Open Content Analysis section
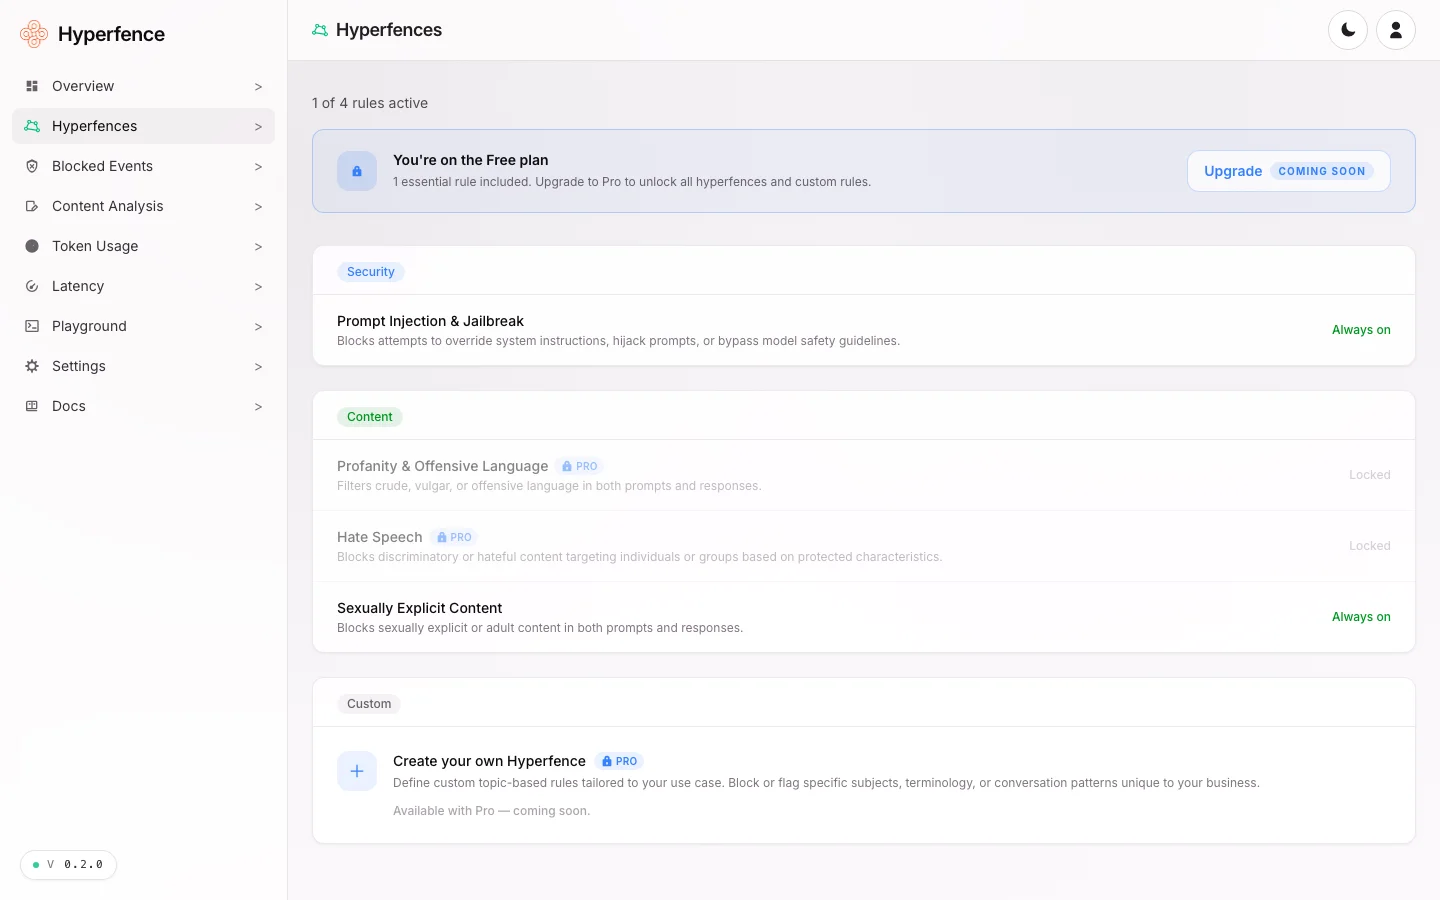The height and width of the screenshot is (900, 1440). click(x=143, y=206)
